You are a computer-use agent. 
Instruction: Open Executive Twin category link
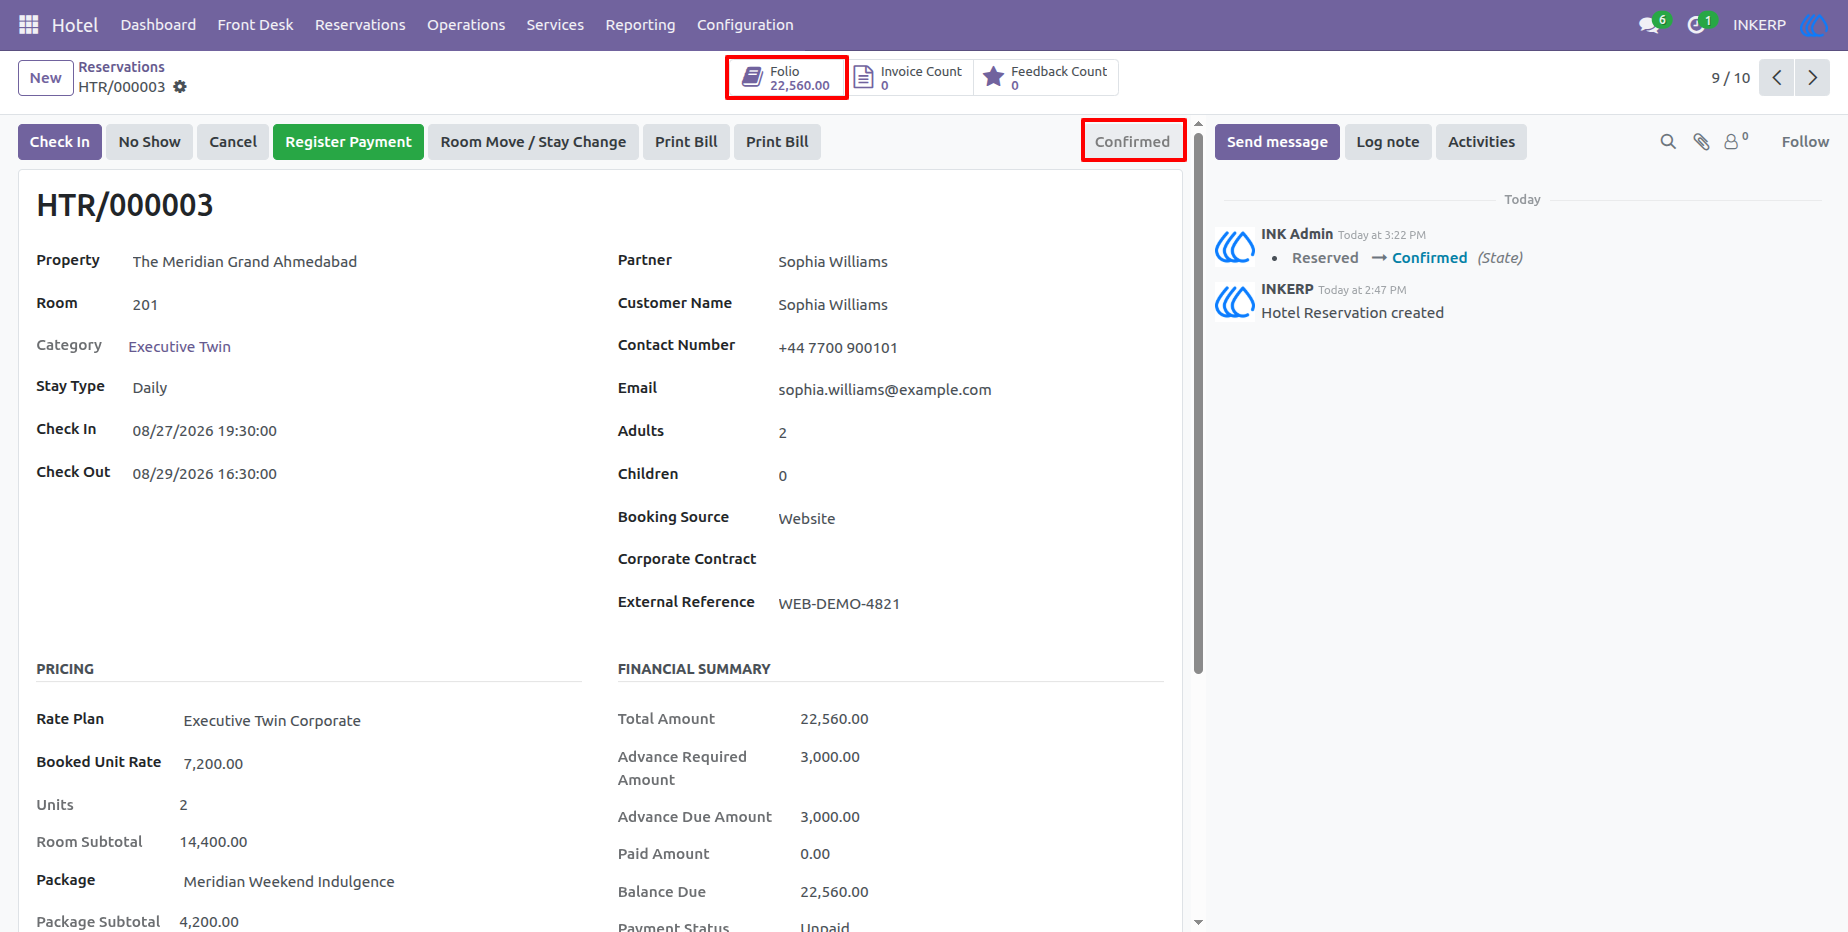coord(180,347)
